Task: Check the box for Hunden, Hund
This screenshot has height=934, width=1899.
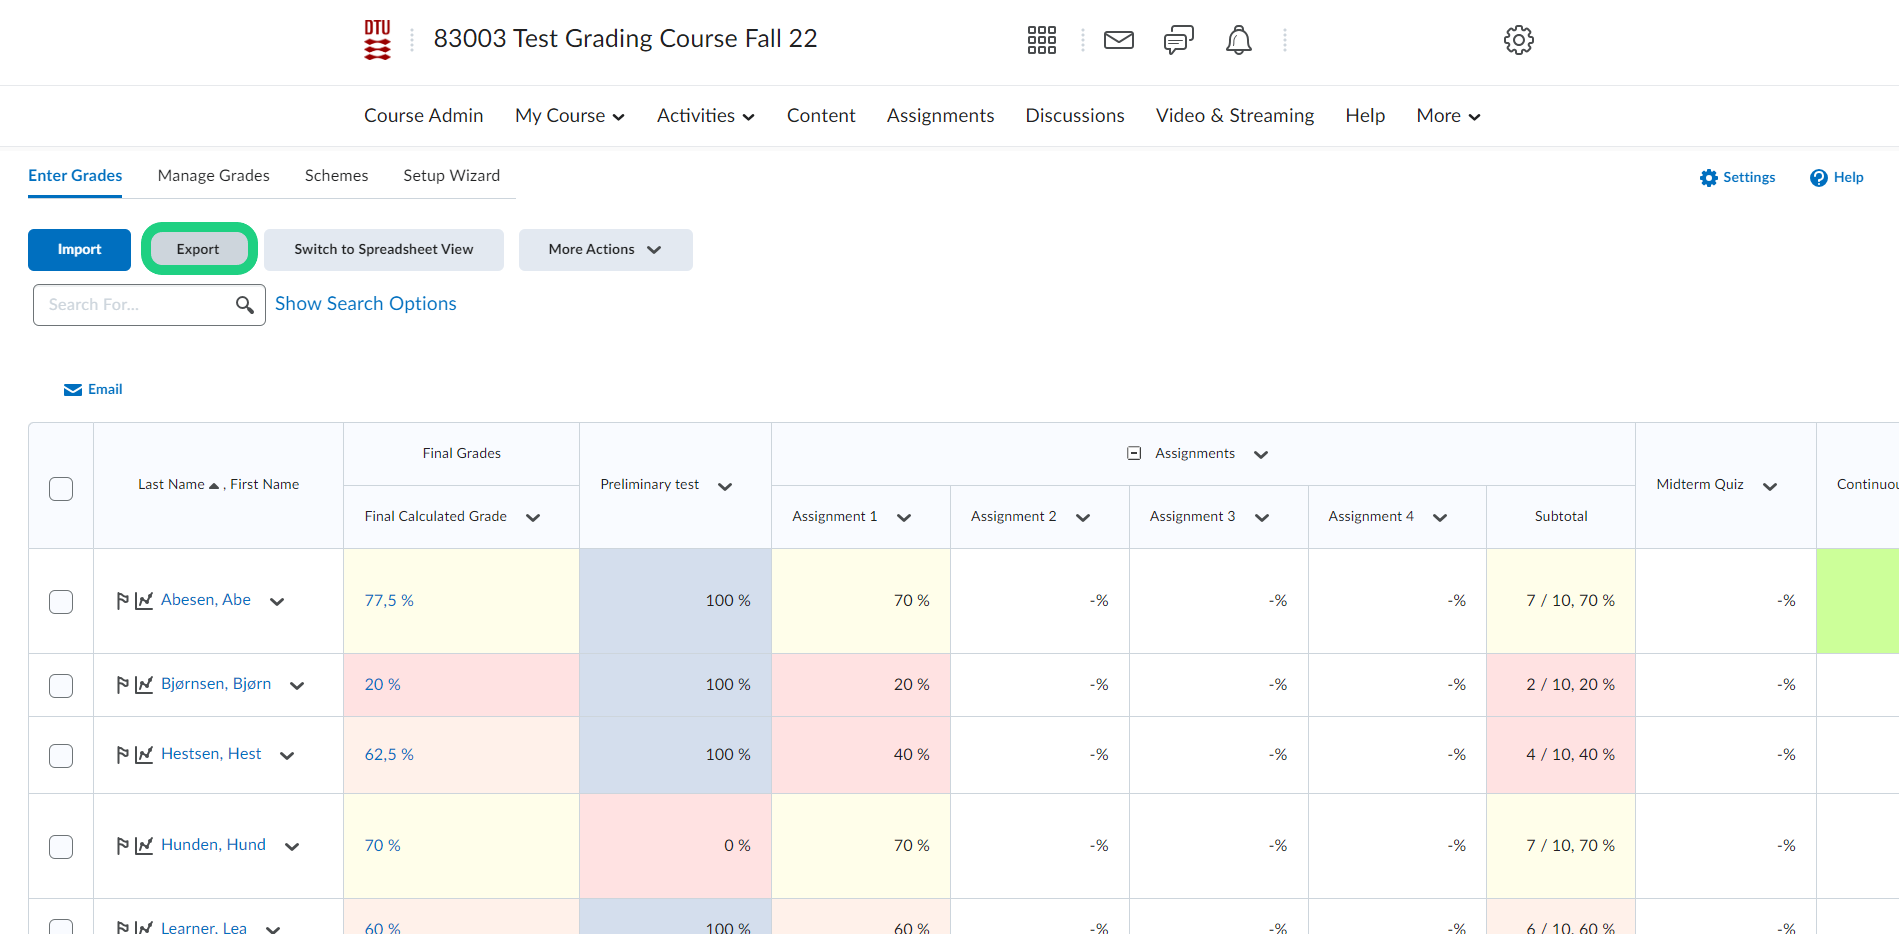Action: pyautogui.click(x=61, y=847)
